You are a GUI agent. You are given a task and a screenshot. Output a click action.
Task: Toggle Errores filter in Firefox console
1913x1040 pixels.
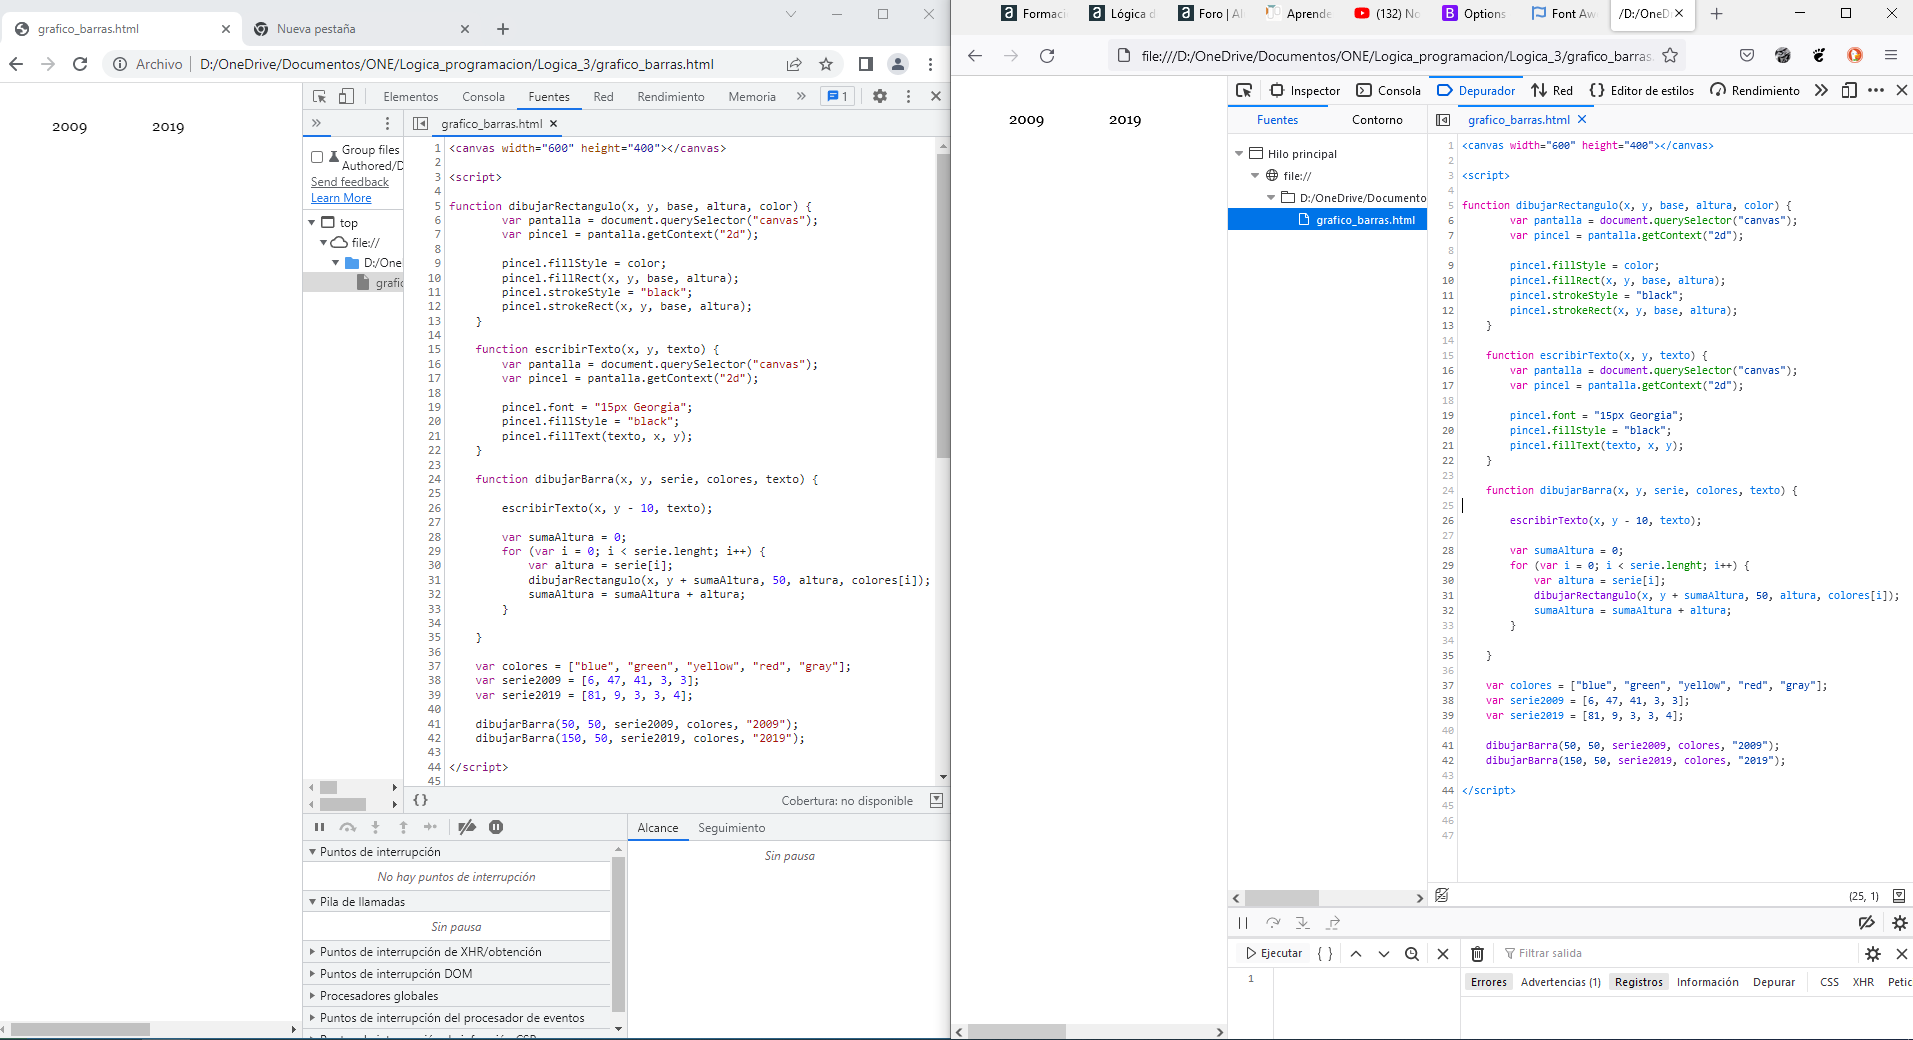[1488, 982]
